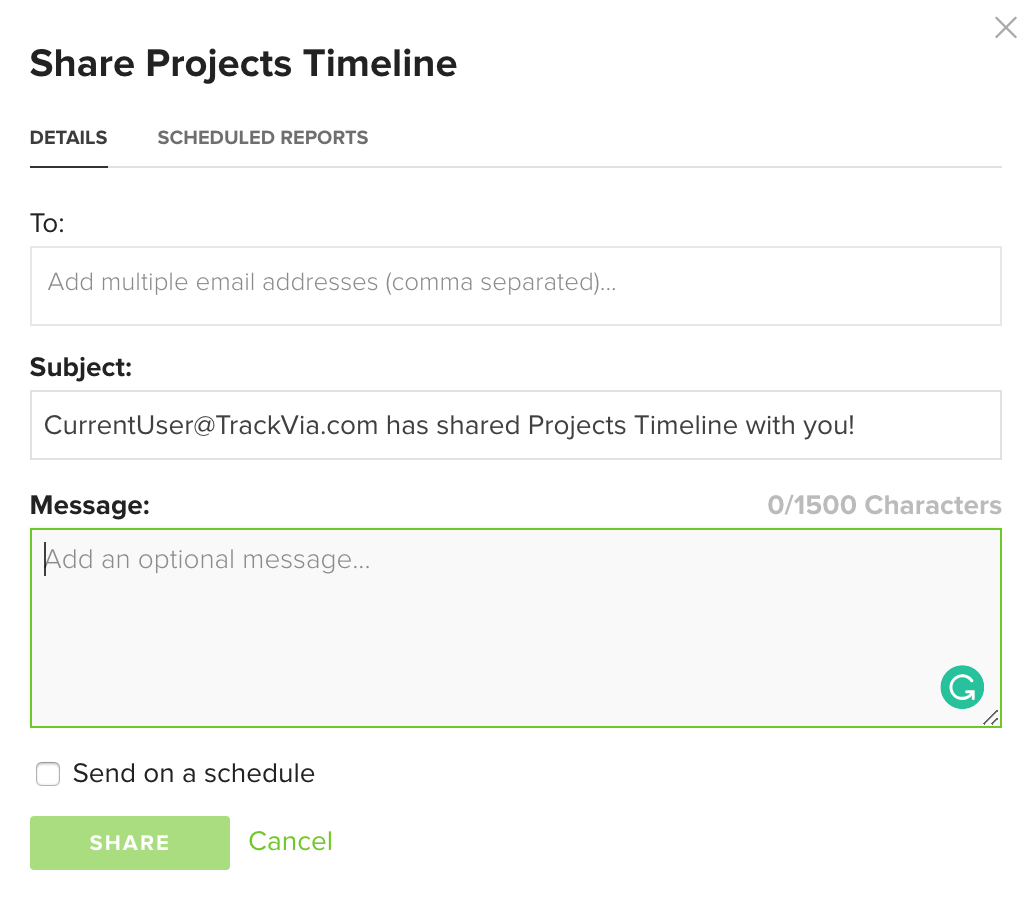Click the "Add multiple email addresses" placeholder text

coord(332,282)
